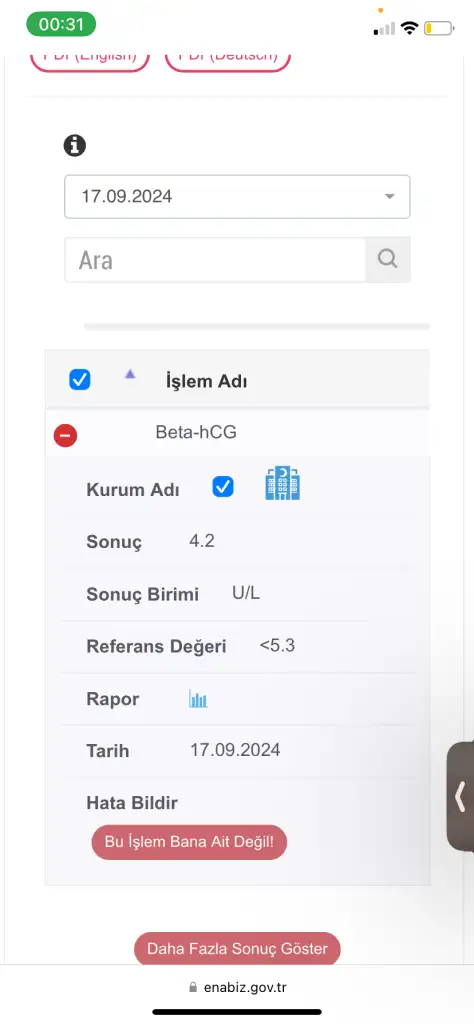474x1024 pixels.
Task: Tap the lock icon beside enabiz.gov.tr
Action: tap(192, 987)
